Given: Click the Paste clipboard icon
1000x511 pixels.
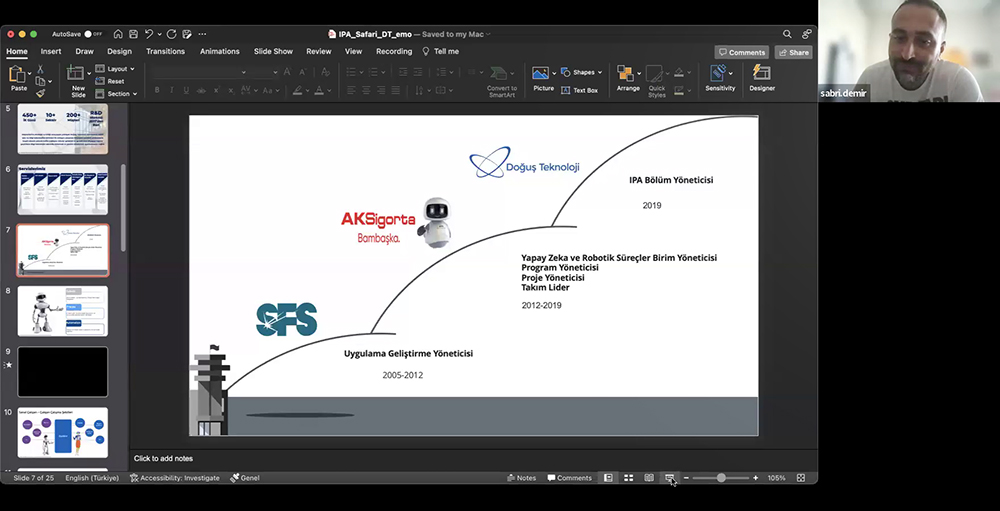Looking at the screenshot, I should [x=17, y=74].
